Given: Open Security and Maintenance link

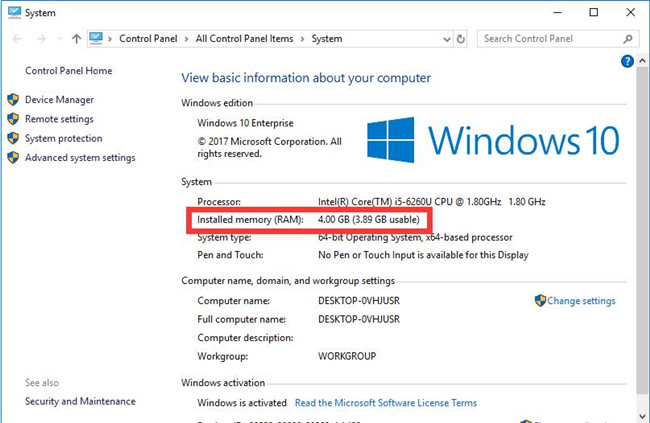Looking at the screenshot, I should click(80, 401).
